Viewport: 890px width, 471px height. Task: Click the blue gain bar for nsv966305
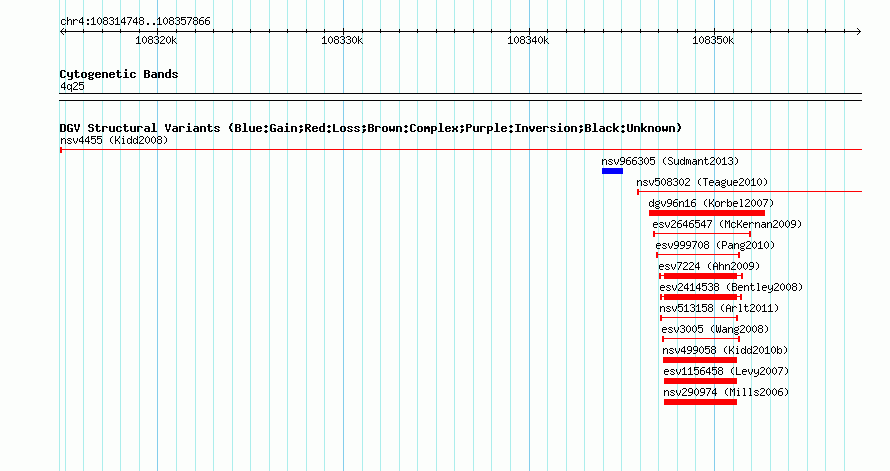(612, 171)
